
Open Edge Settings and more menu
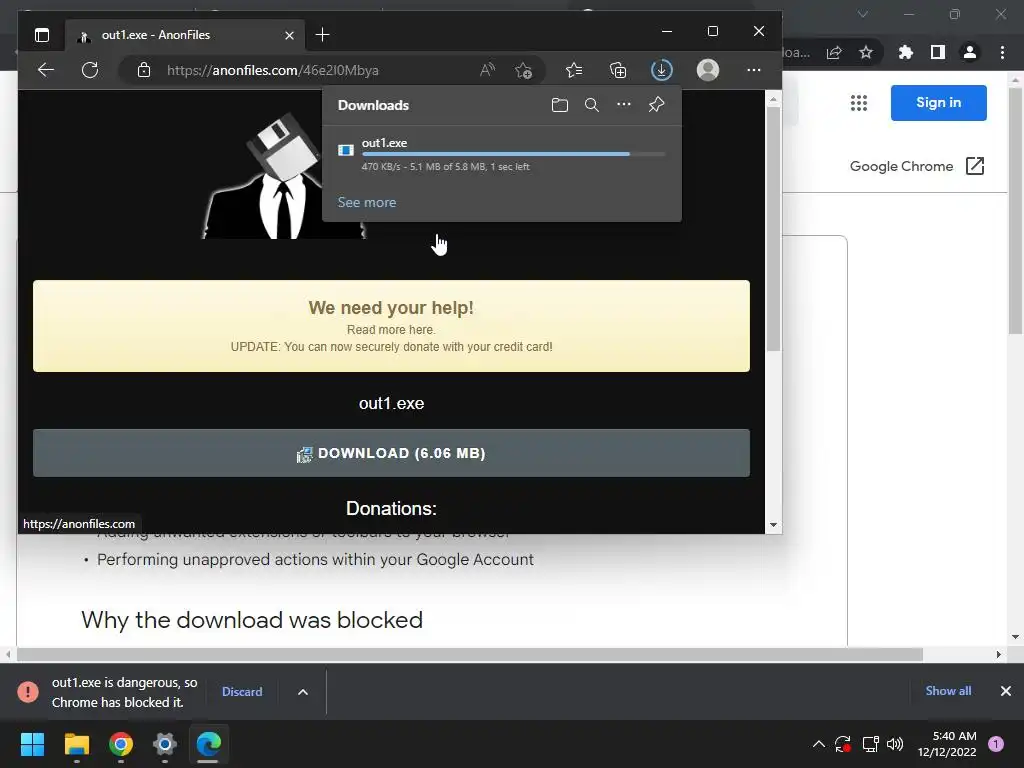pyautogui.click(x=754, y=70)
